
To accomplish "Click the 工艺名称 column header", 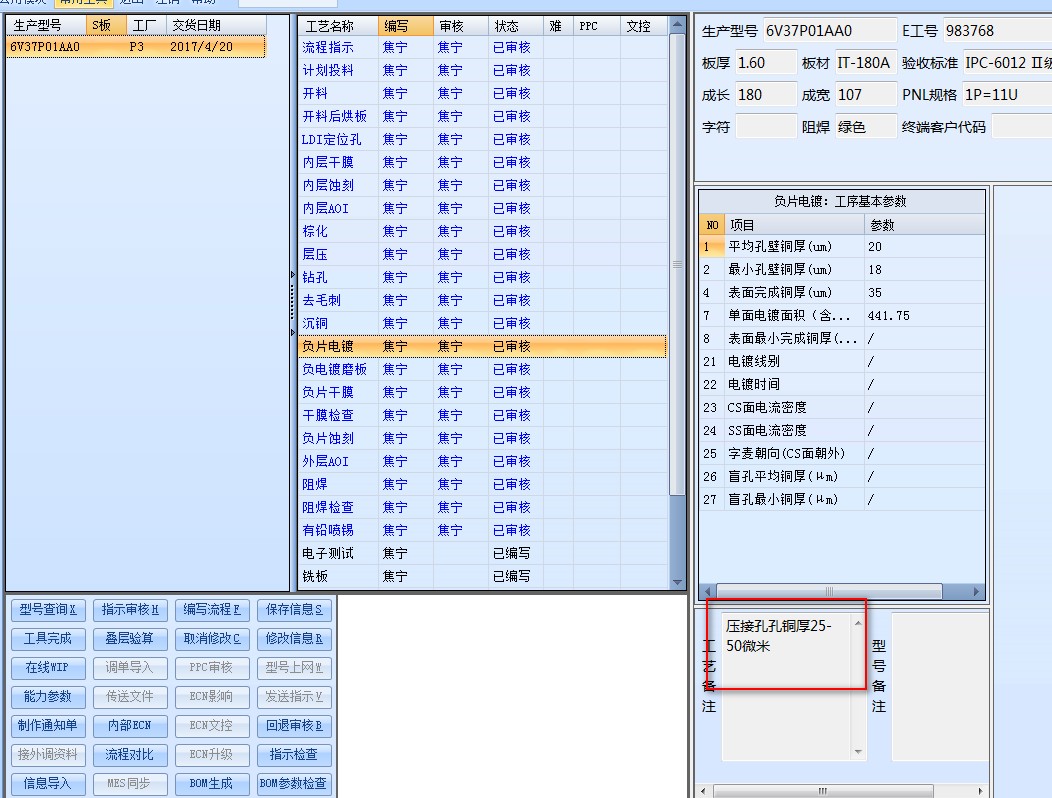I will (338, 26).
